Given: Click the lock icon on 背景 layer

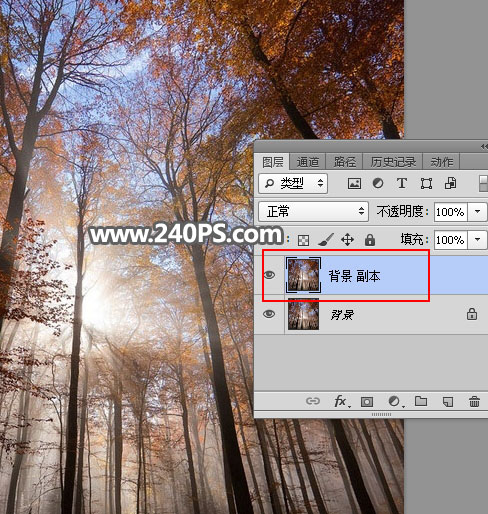Looking at the screenshot, I should coord(472,314).
